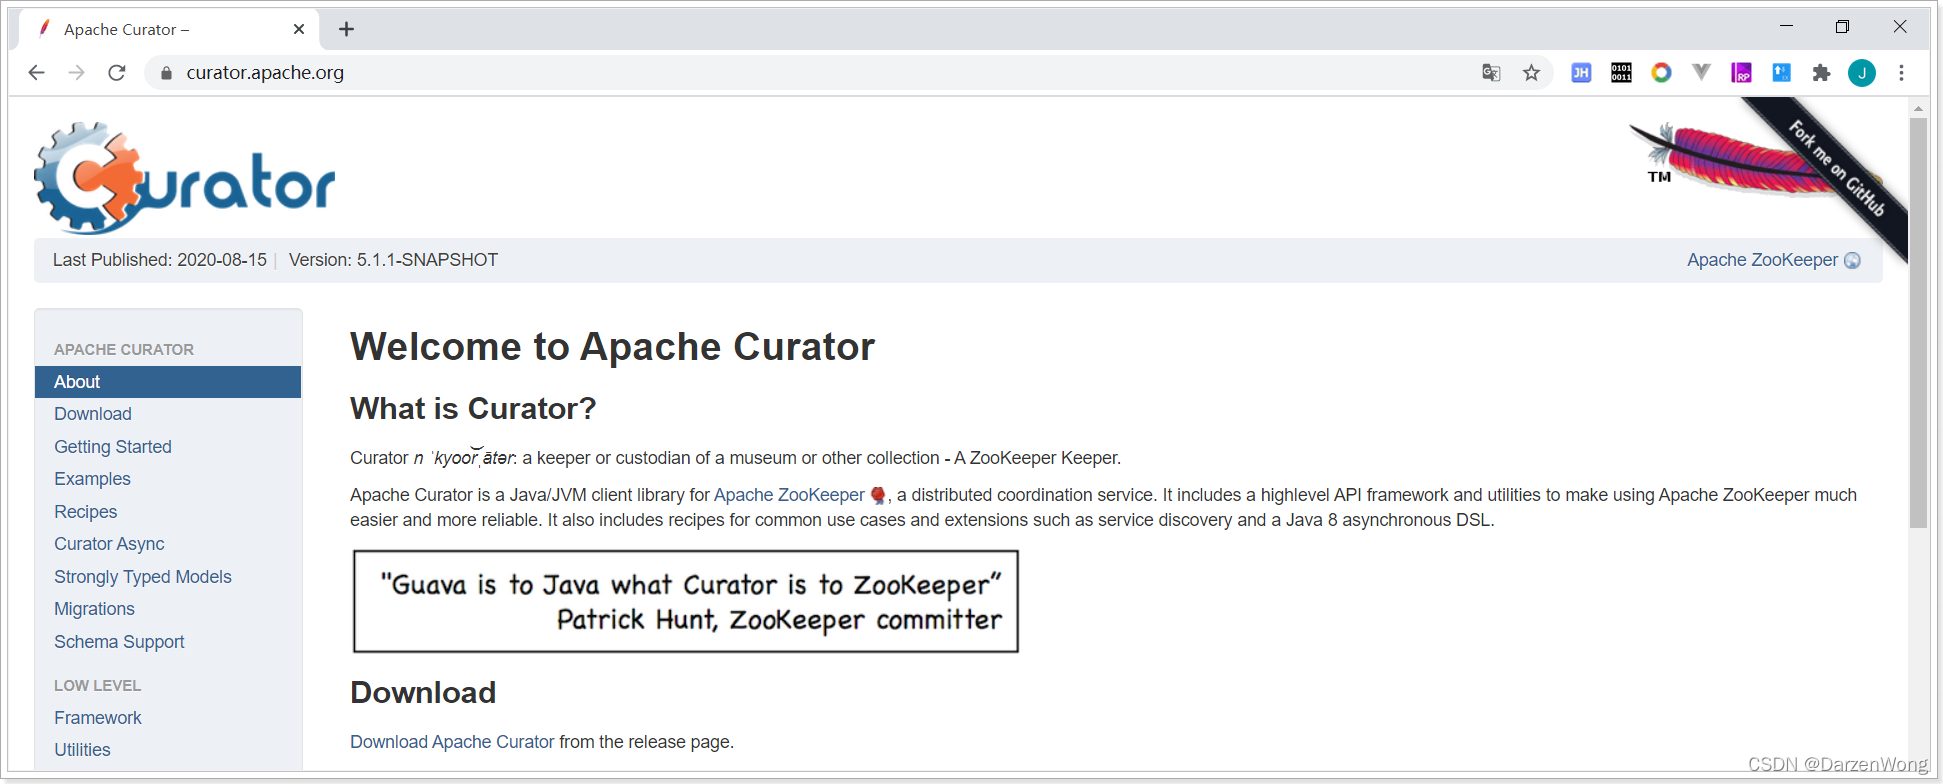
Task: Open Apache ZooKeeper link in header bar
Action: click(x=1762, y=260)
